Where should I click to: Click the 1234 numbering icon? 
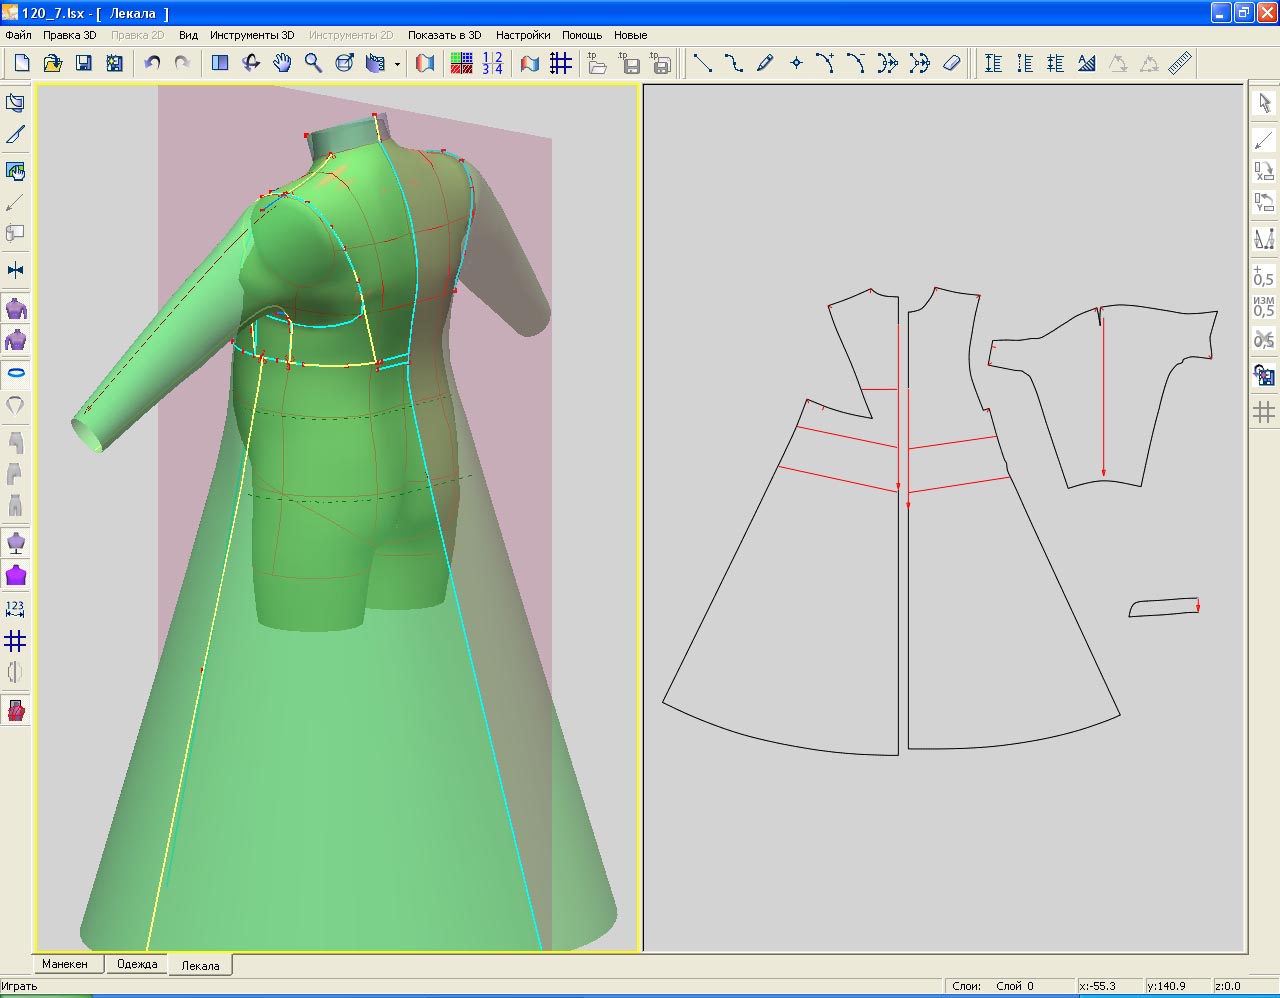(x=492, y=63)
